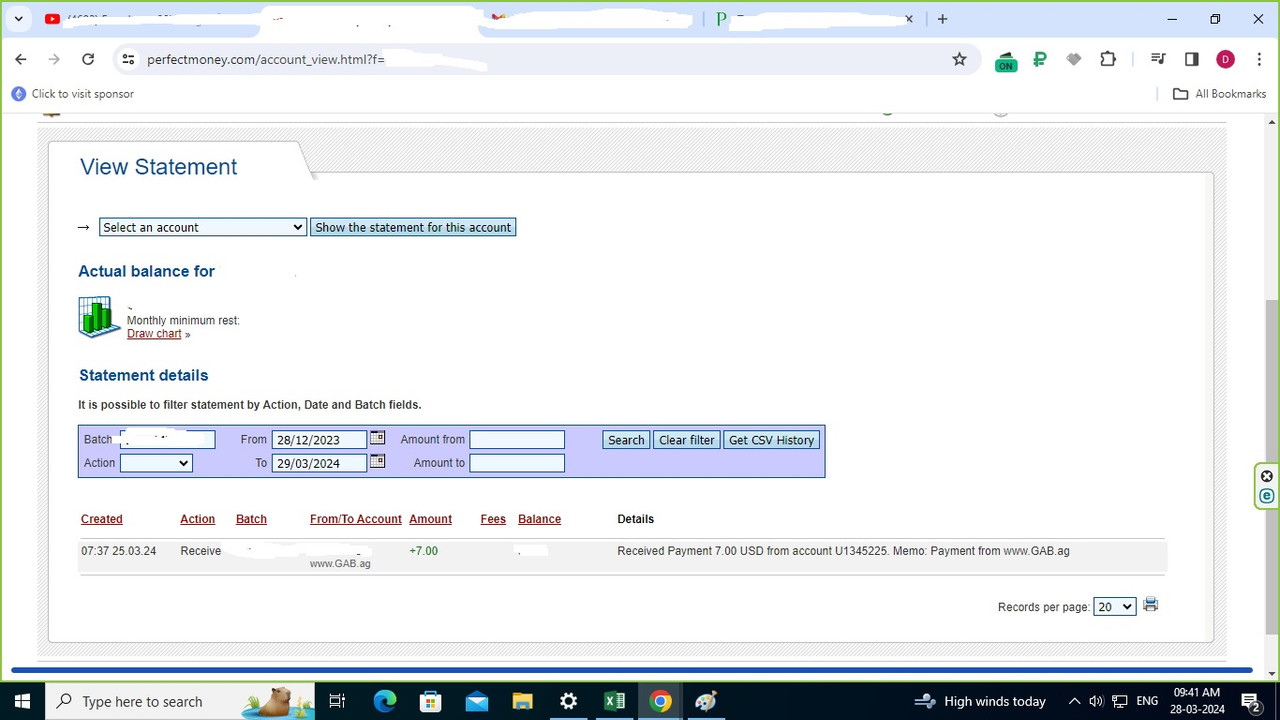
Task: Click the 'Amount from' input field
Action: point(517,440)
